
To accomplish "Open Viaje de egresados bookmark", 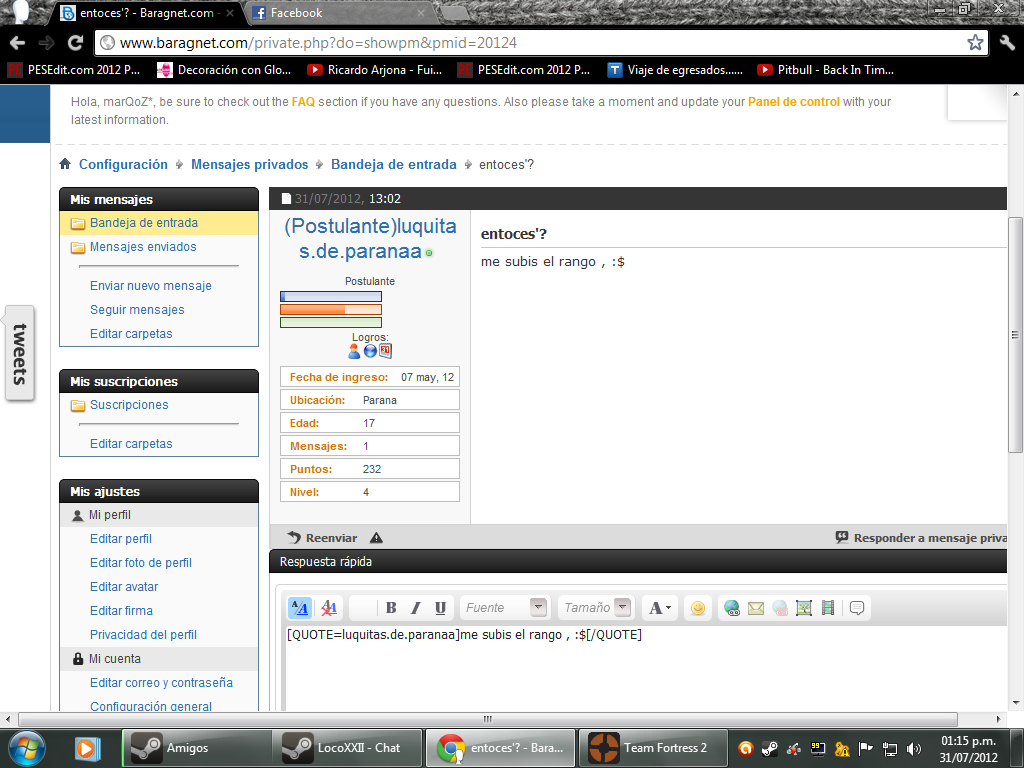I will (675, 70).
